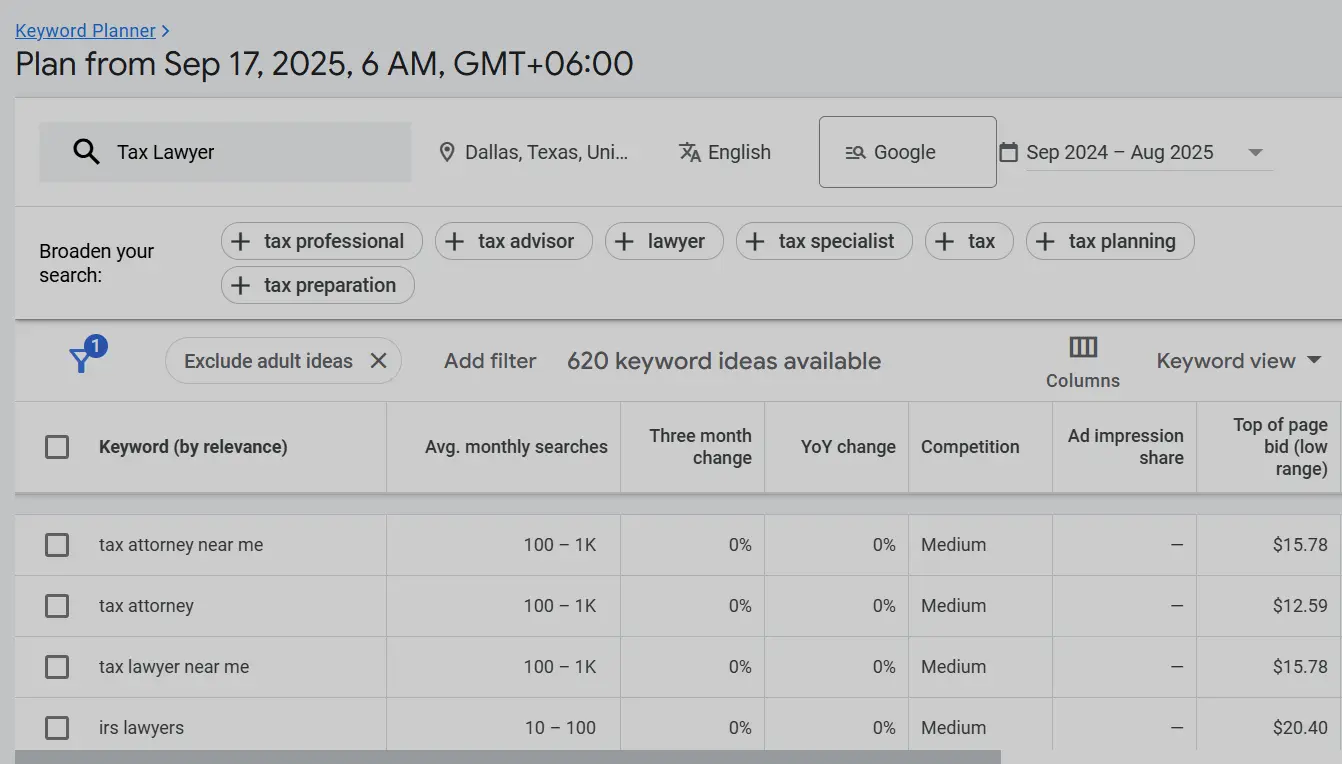
Task: Check the select-all checkbox in the table header
Action: [57, 447]
